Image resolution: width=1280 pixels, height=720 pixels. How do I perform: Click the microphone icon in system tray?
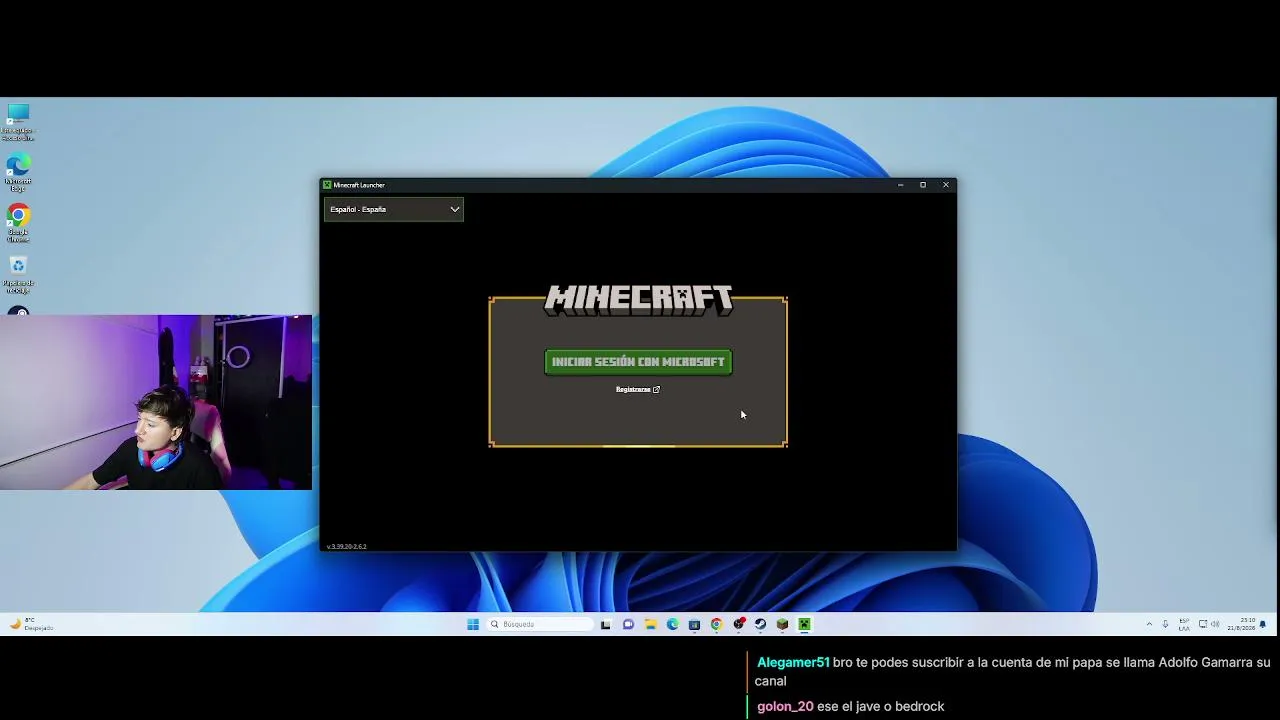tap(1165, 624)
